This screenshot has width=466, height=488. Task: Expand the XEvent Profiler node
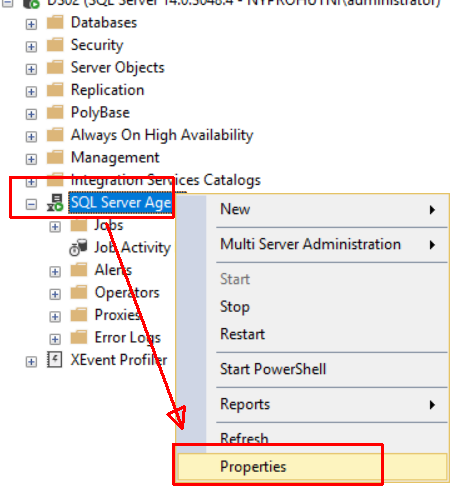pos(31,362)
